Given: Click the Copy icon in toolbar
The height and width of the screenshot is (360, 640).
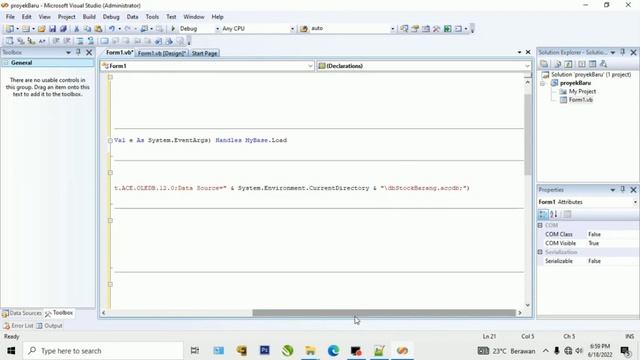Looking at the screenshot, I should click(87, 29).
